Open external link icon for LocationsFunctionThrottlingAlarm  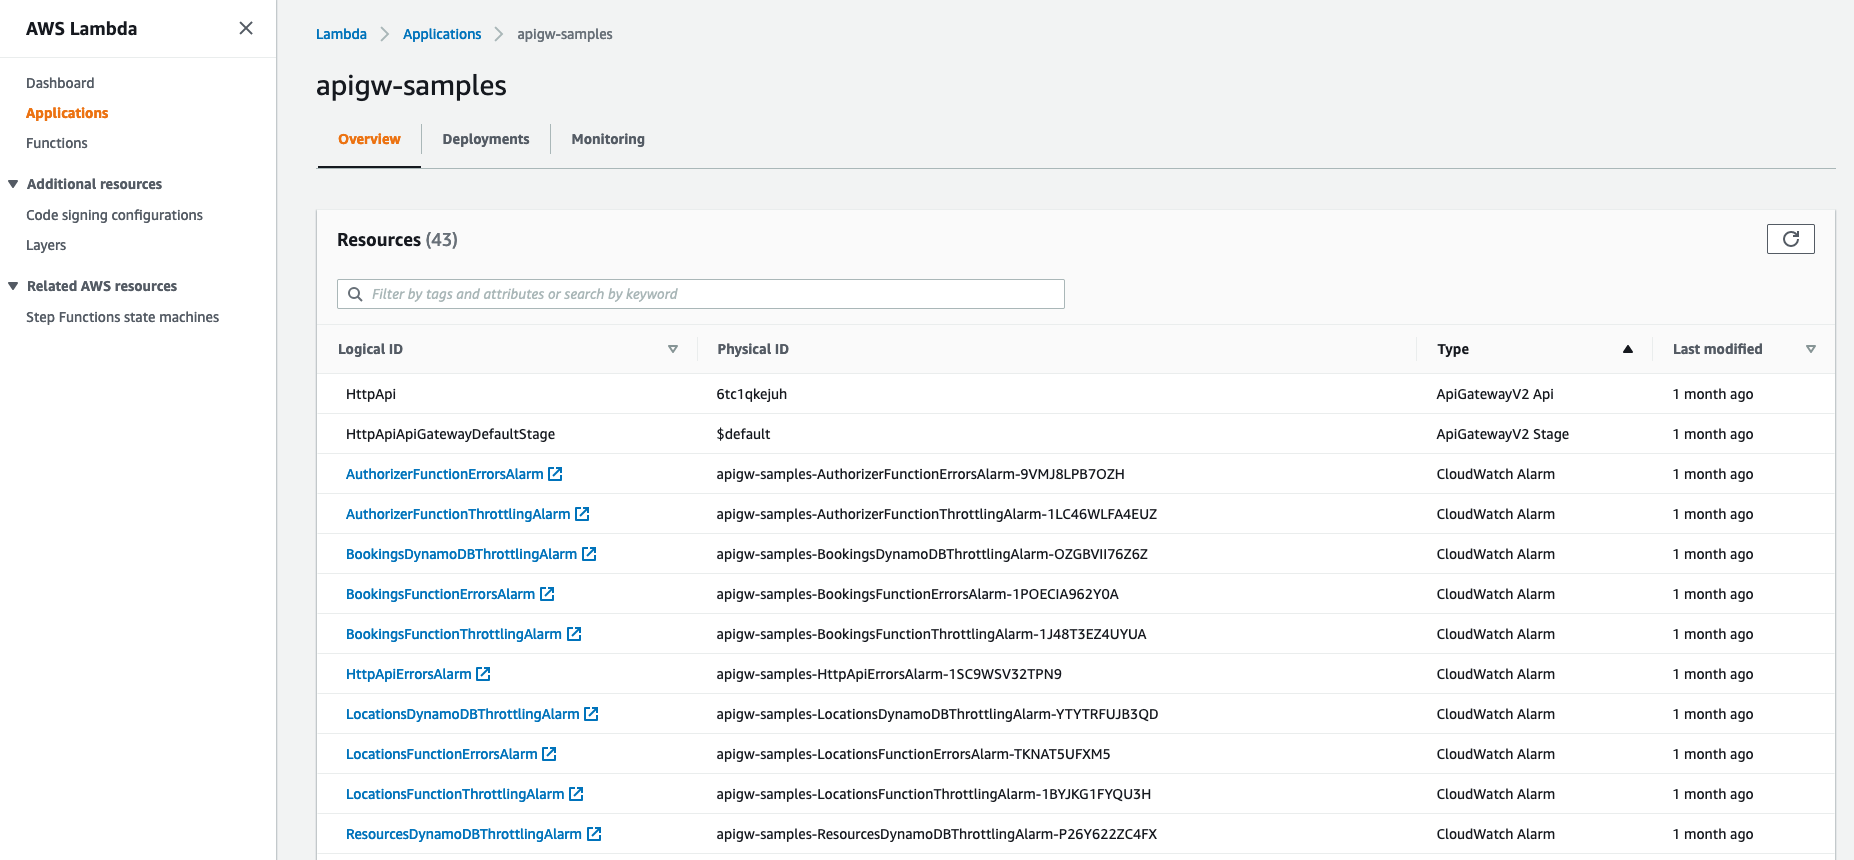576,794
